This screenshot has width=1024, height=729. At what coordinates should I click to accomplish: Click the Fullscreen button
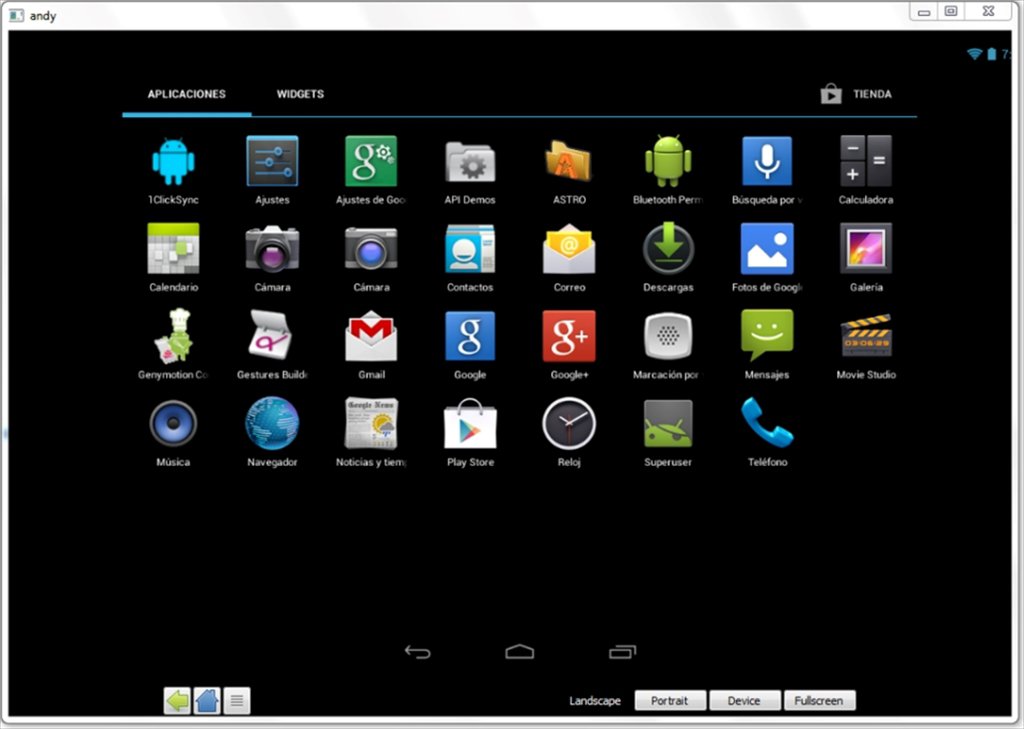819,701
